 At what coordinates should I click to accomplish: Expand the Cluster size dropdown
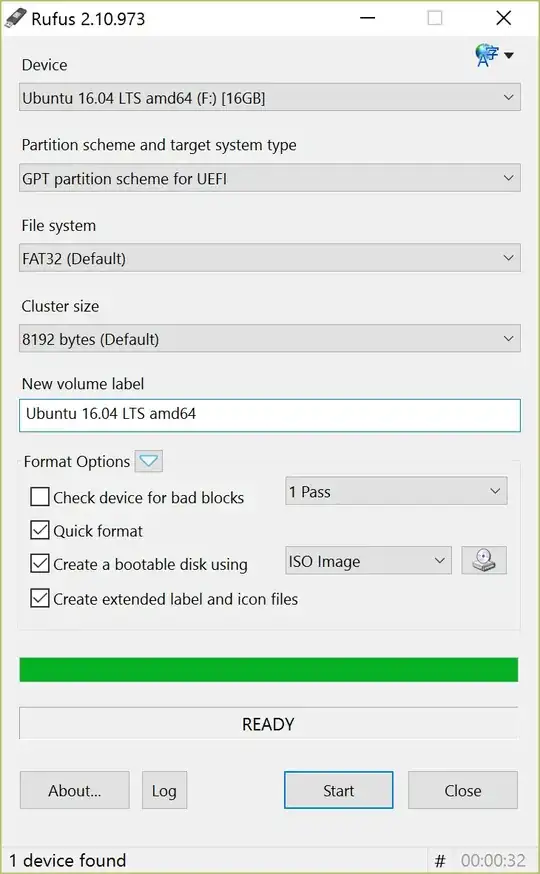pos(270,338)
